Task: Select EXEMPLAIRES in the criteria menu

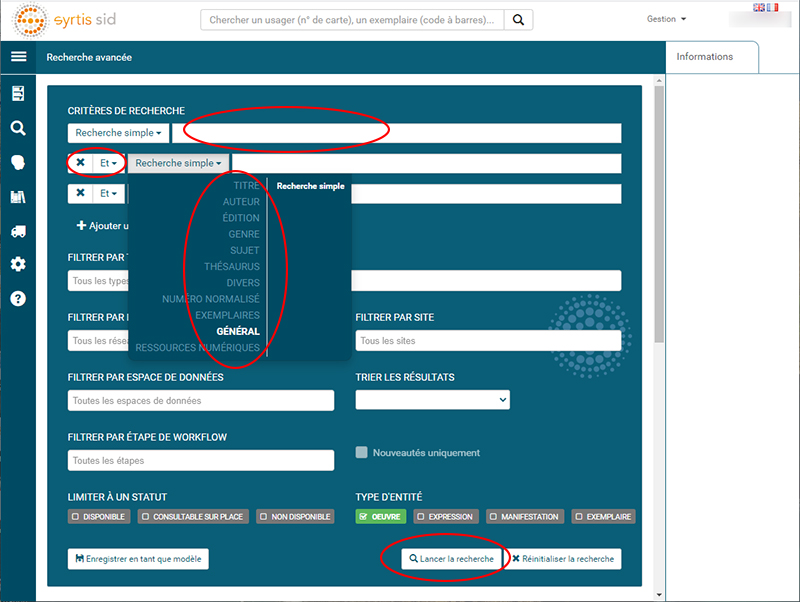Action: coord(228,315)
